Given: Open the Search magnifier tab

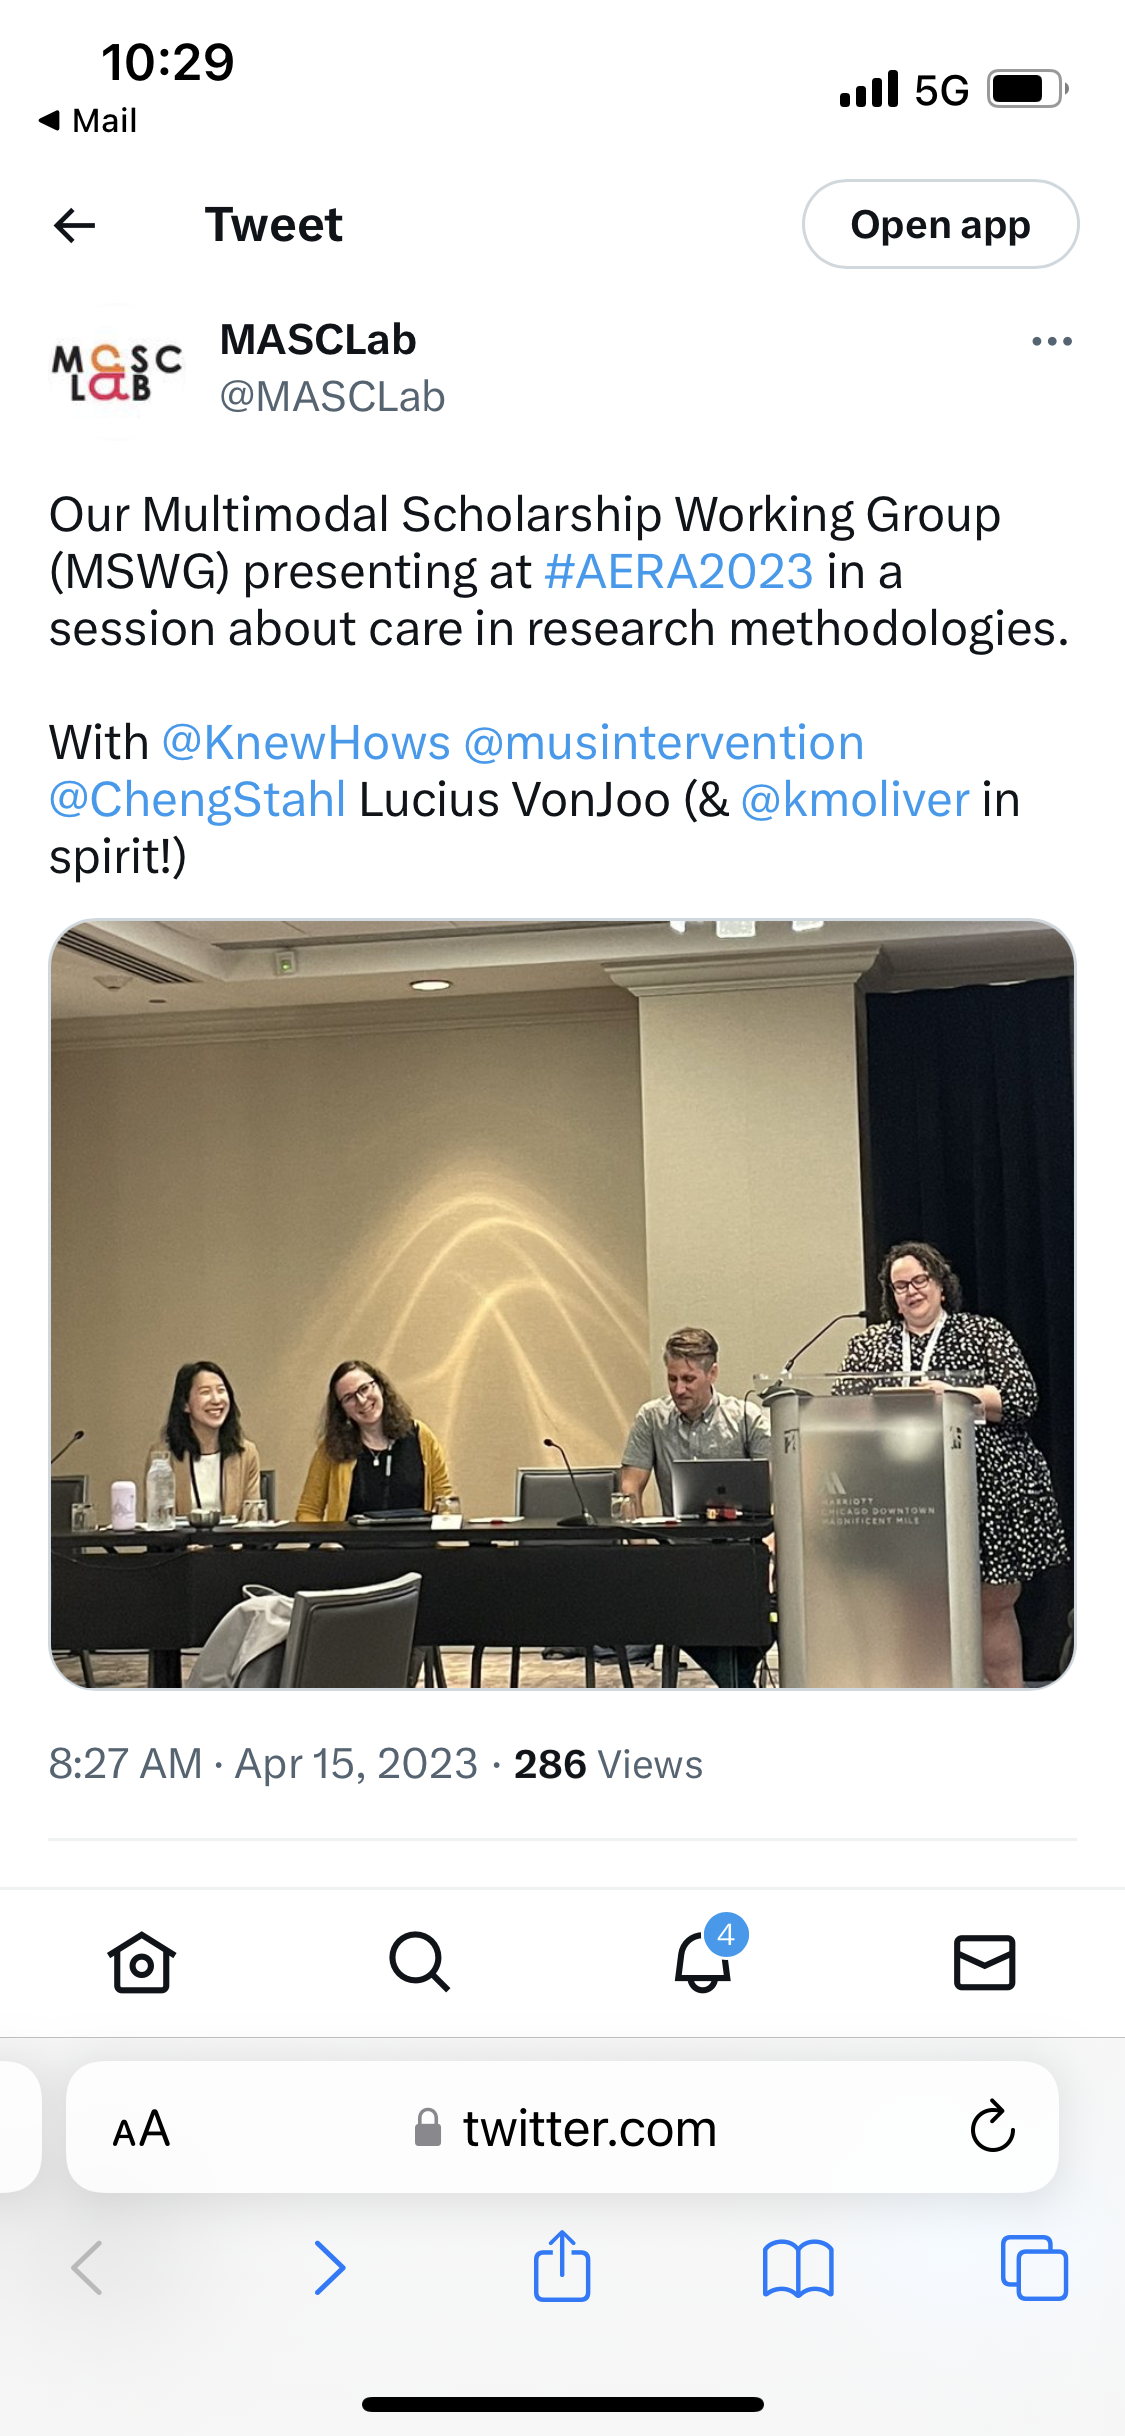Looking at the screenshot, I should 420,1962.
